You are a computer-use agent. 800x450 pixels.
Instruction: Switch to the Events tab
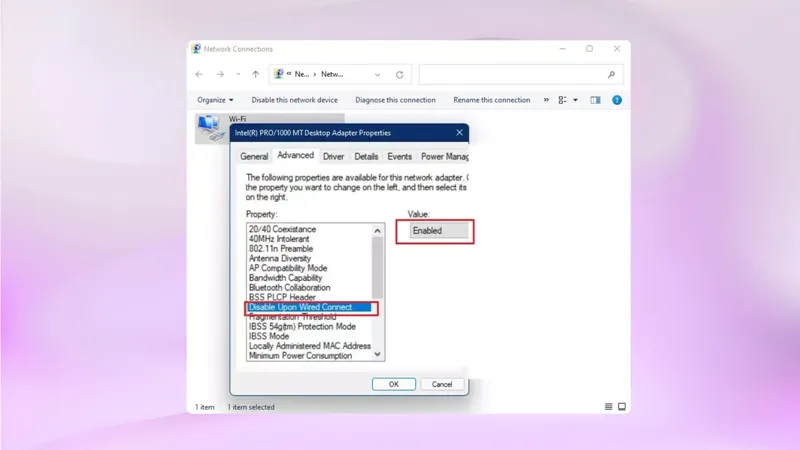[399, 157]
